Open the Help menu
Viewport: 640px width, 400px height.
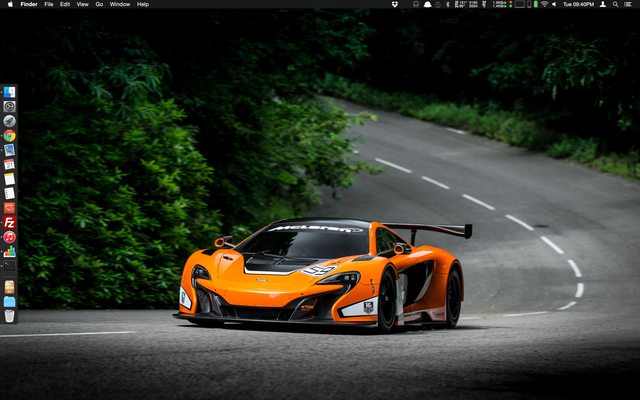pos(143,4)
